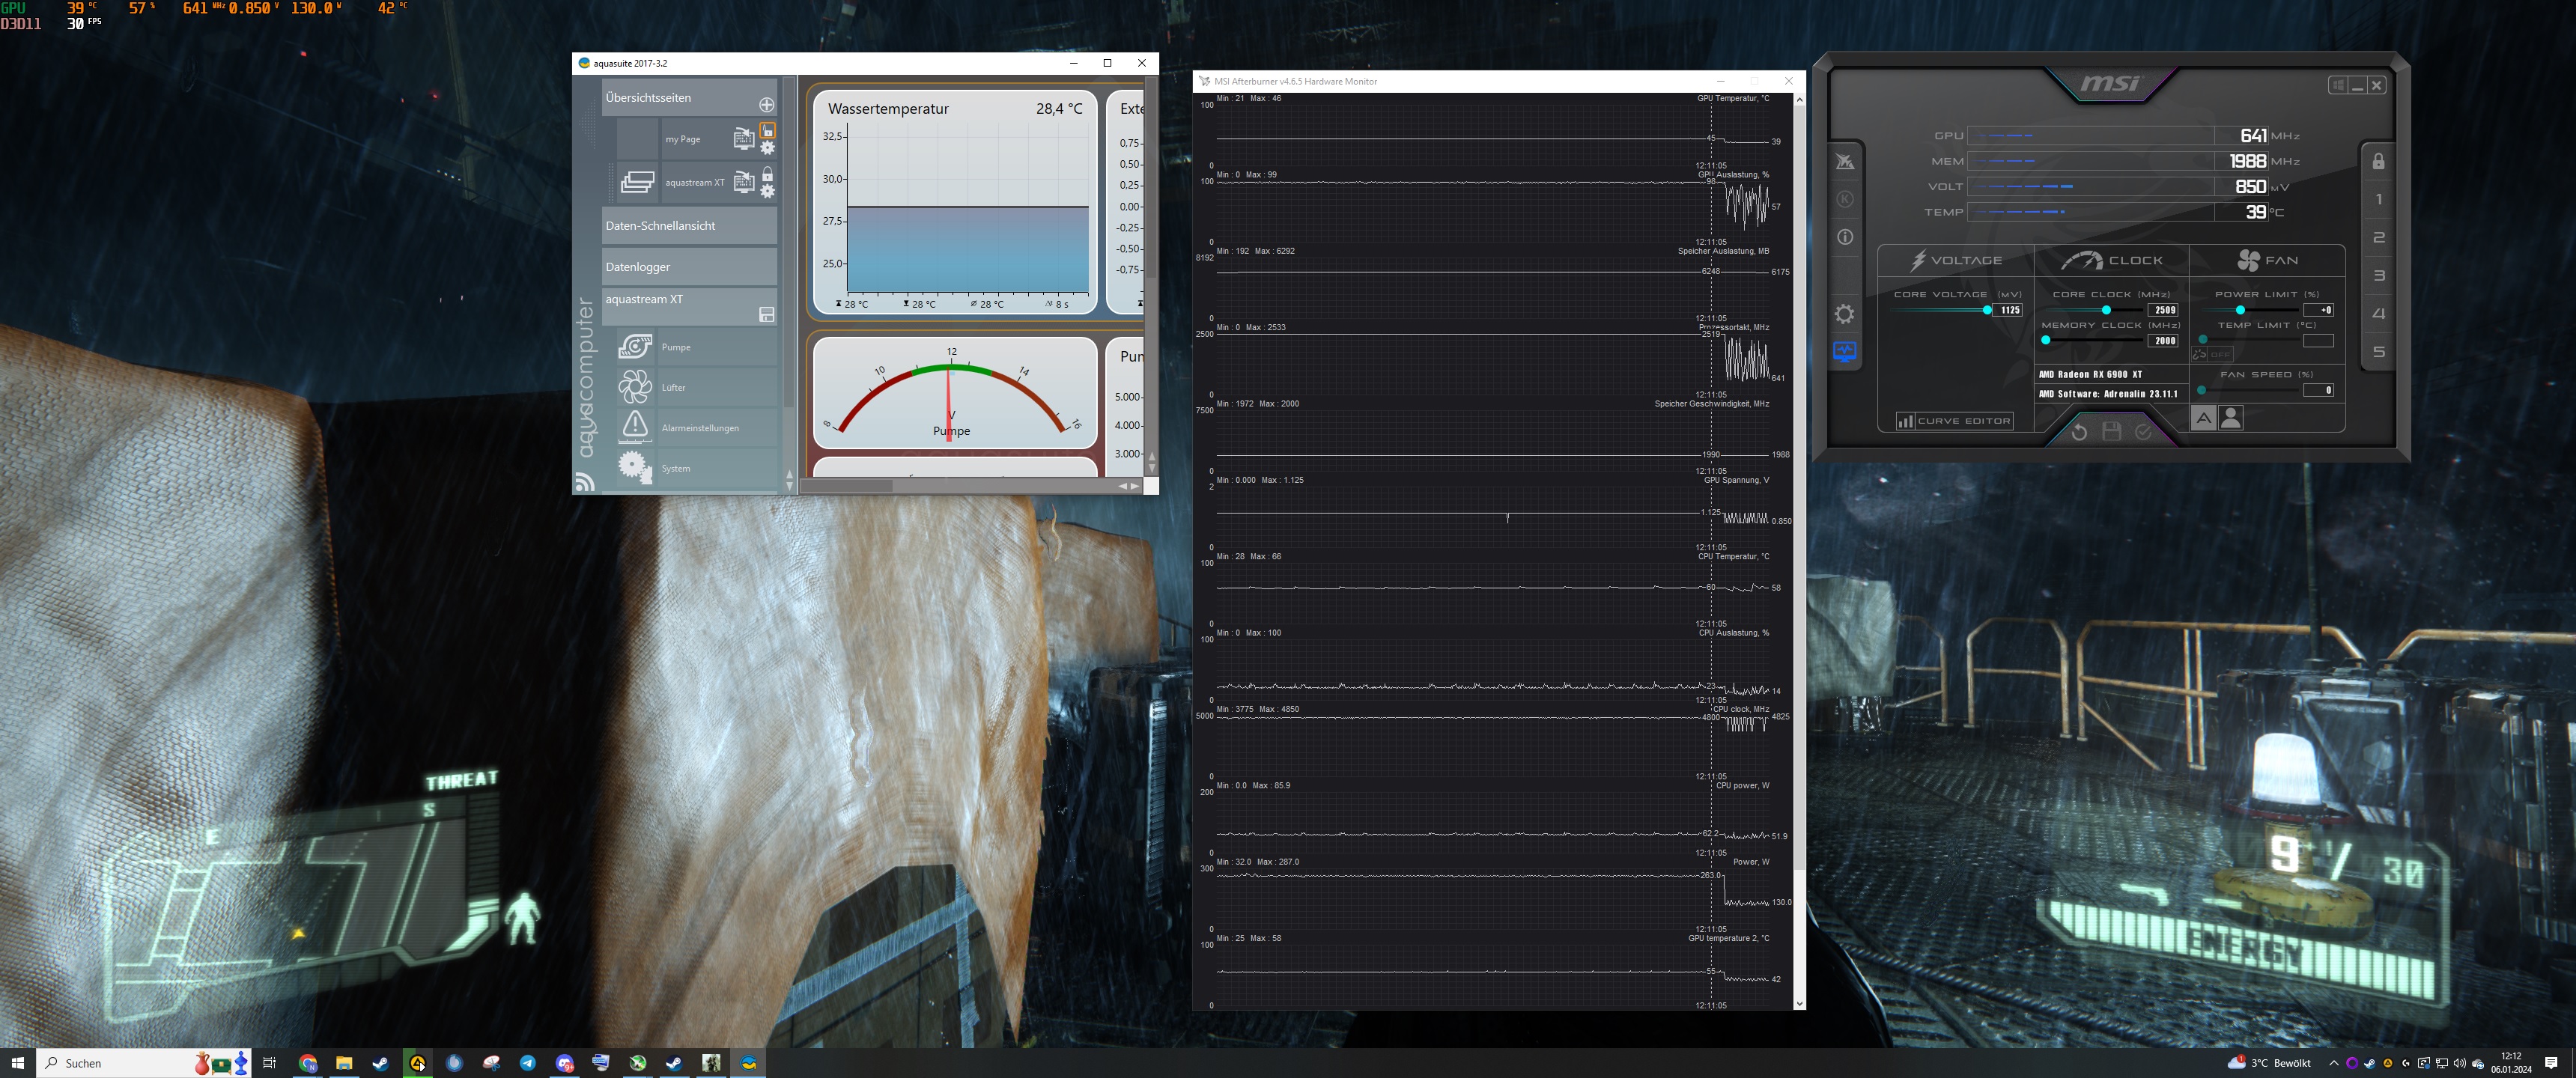The image size is (2576, 1078).
Task: Adjust the Core Clock slider handle
Action: click(x=2106, y=310)
